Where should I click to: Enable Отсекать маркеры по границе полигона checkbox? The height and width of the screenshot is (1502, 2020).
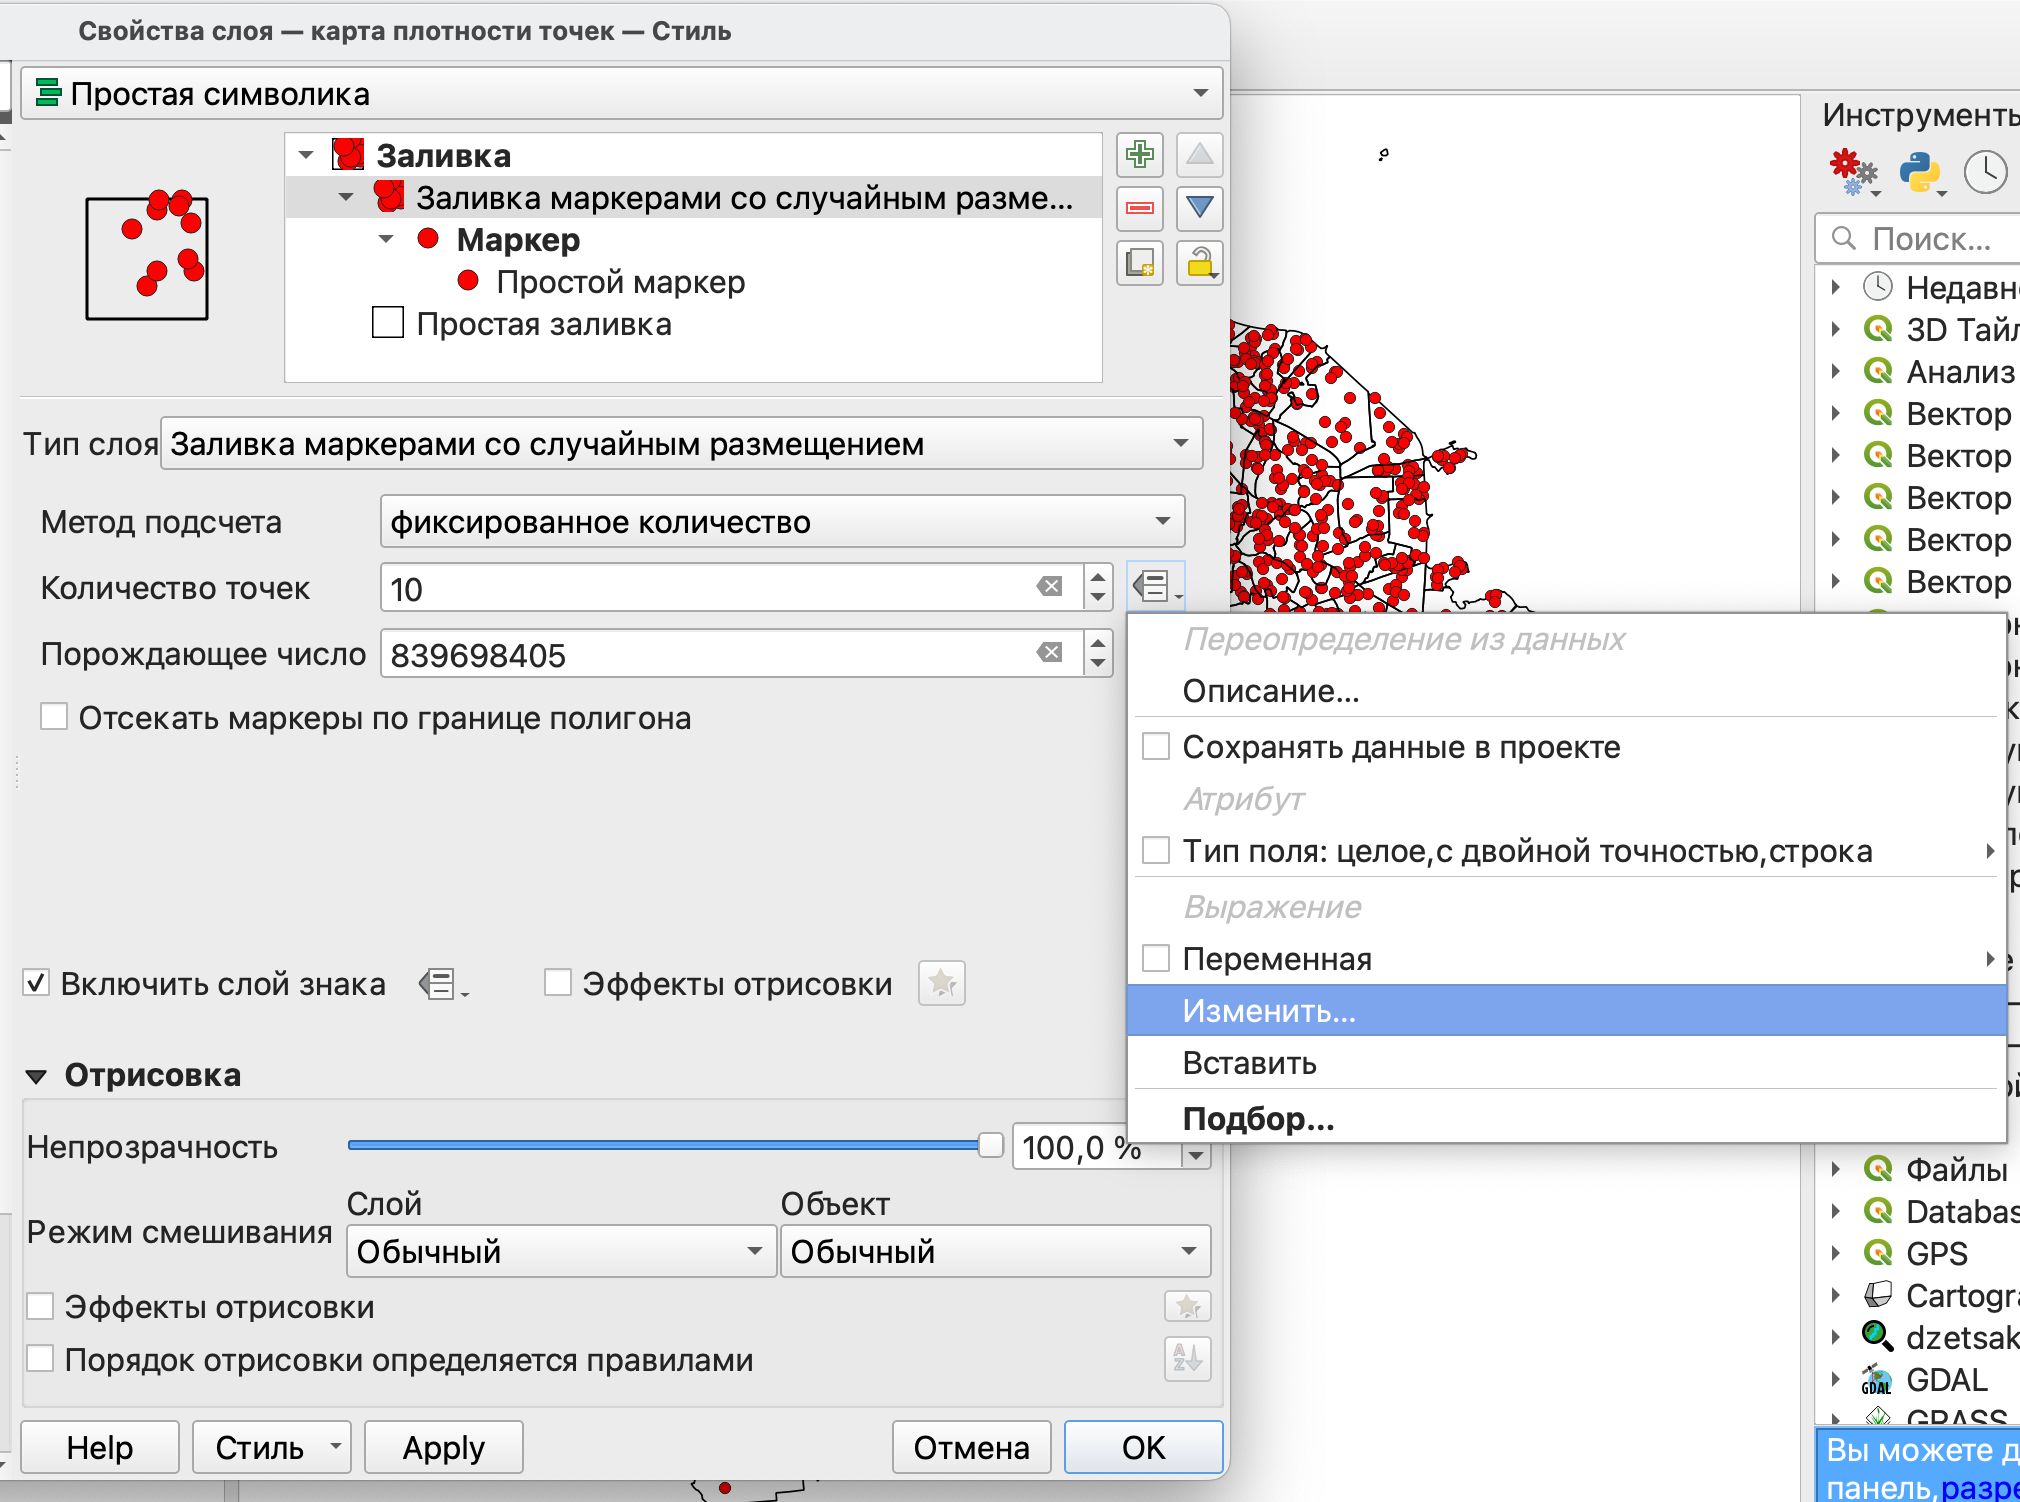54,717
